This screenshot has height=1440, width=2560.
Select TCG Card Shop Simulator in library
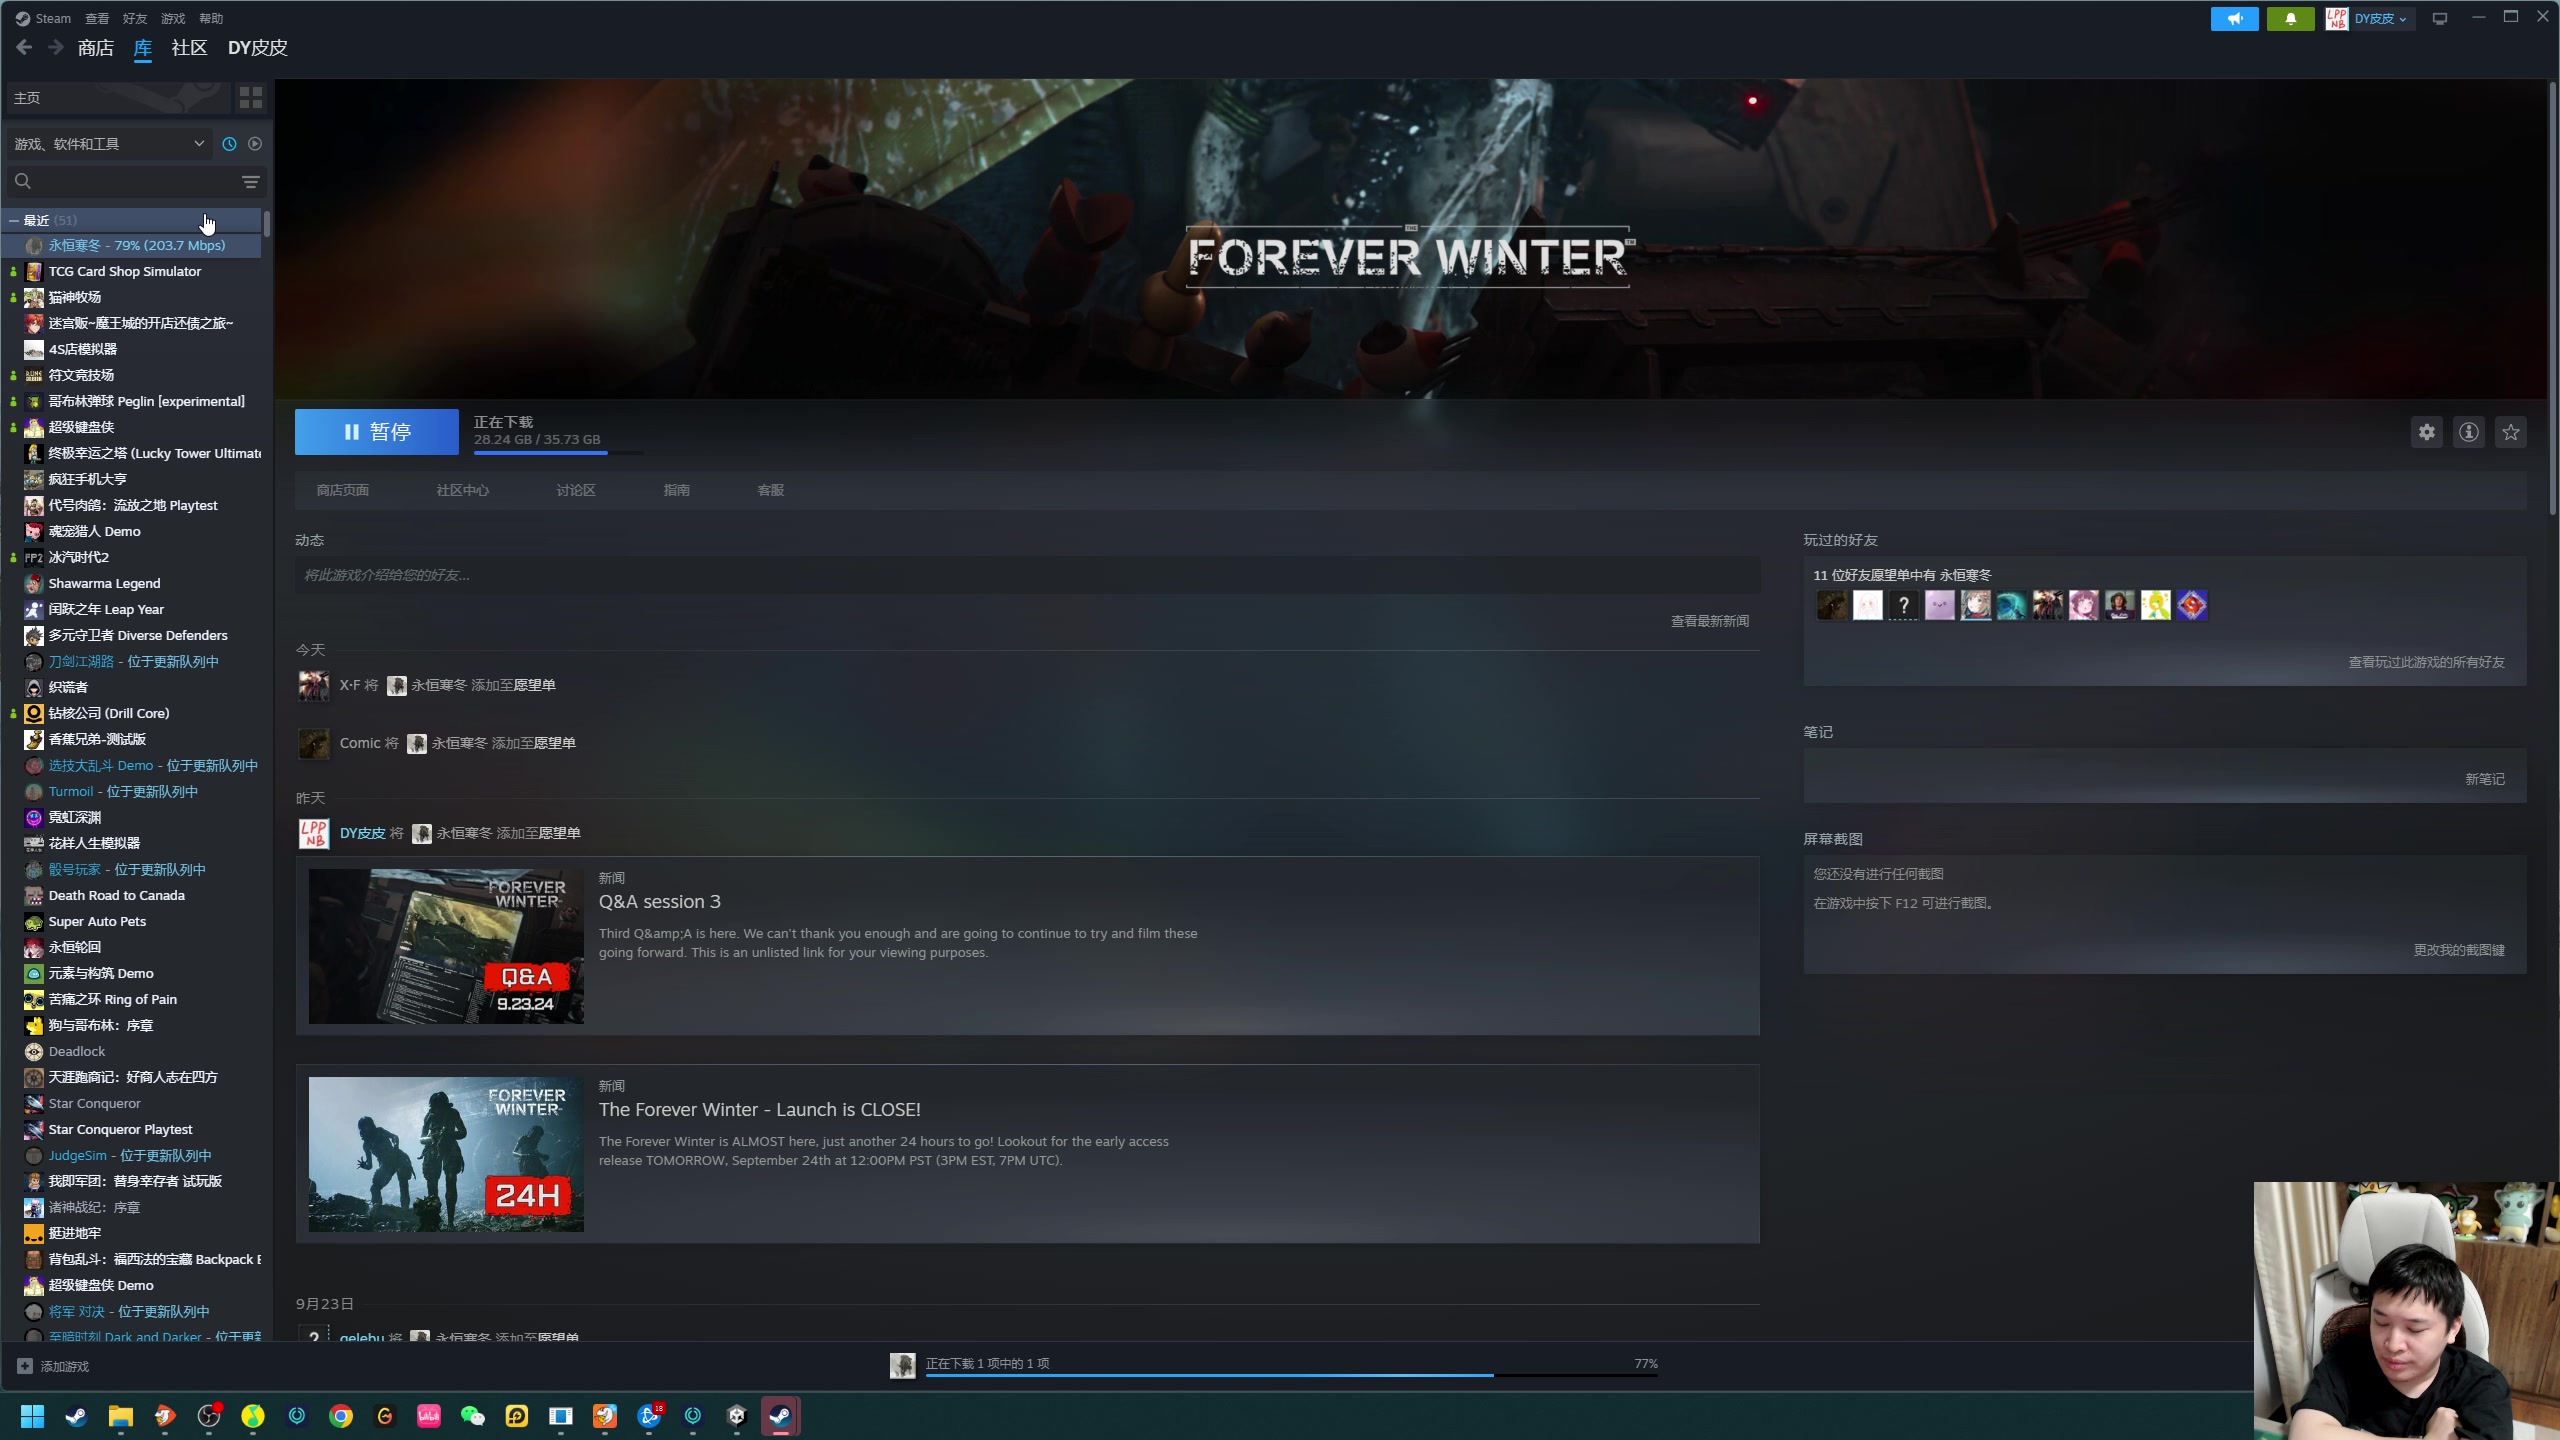pyautogui.click(x=125, y=272)
